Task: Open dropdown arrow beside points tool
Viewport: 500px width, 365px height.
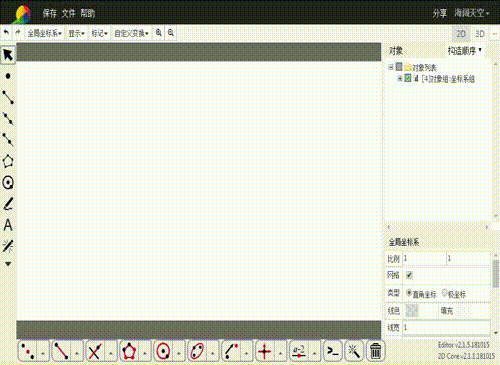Action: pos(43,352)
